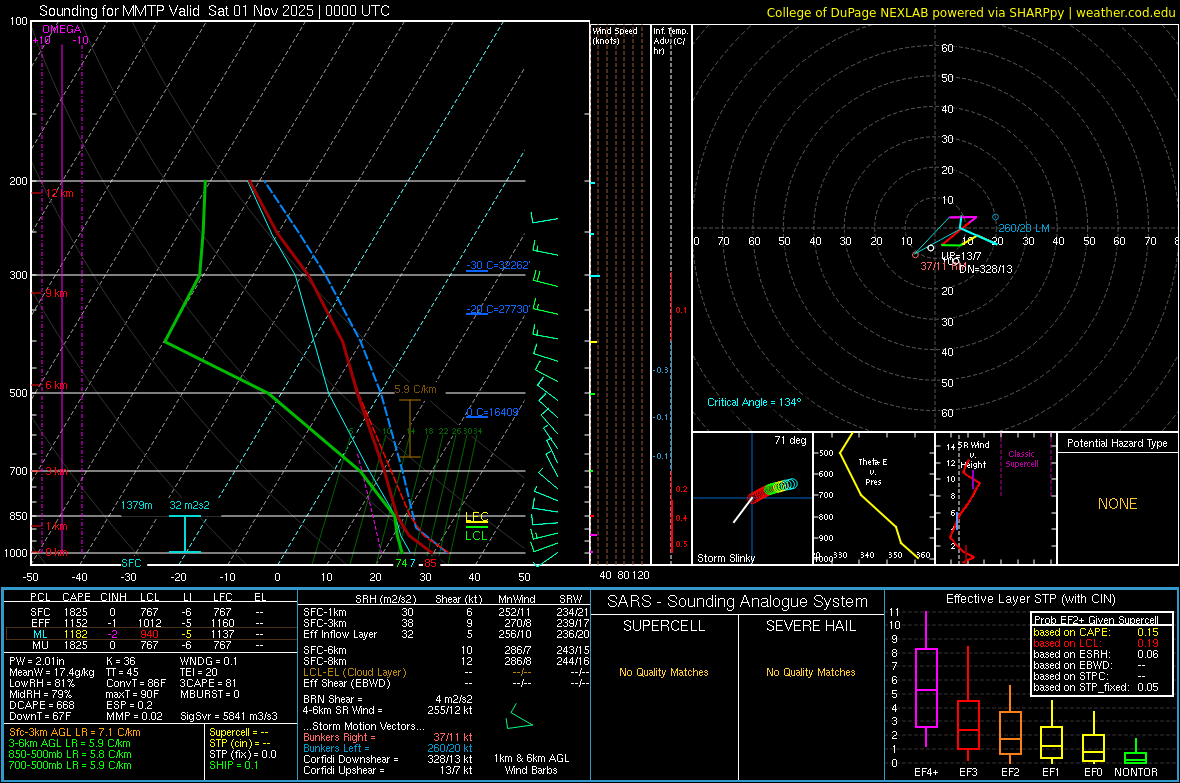Select the 260/20 LM hodograph label
The width and height of the screenshot is (1180, 783).
coord(1023,228)
